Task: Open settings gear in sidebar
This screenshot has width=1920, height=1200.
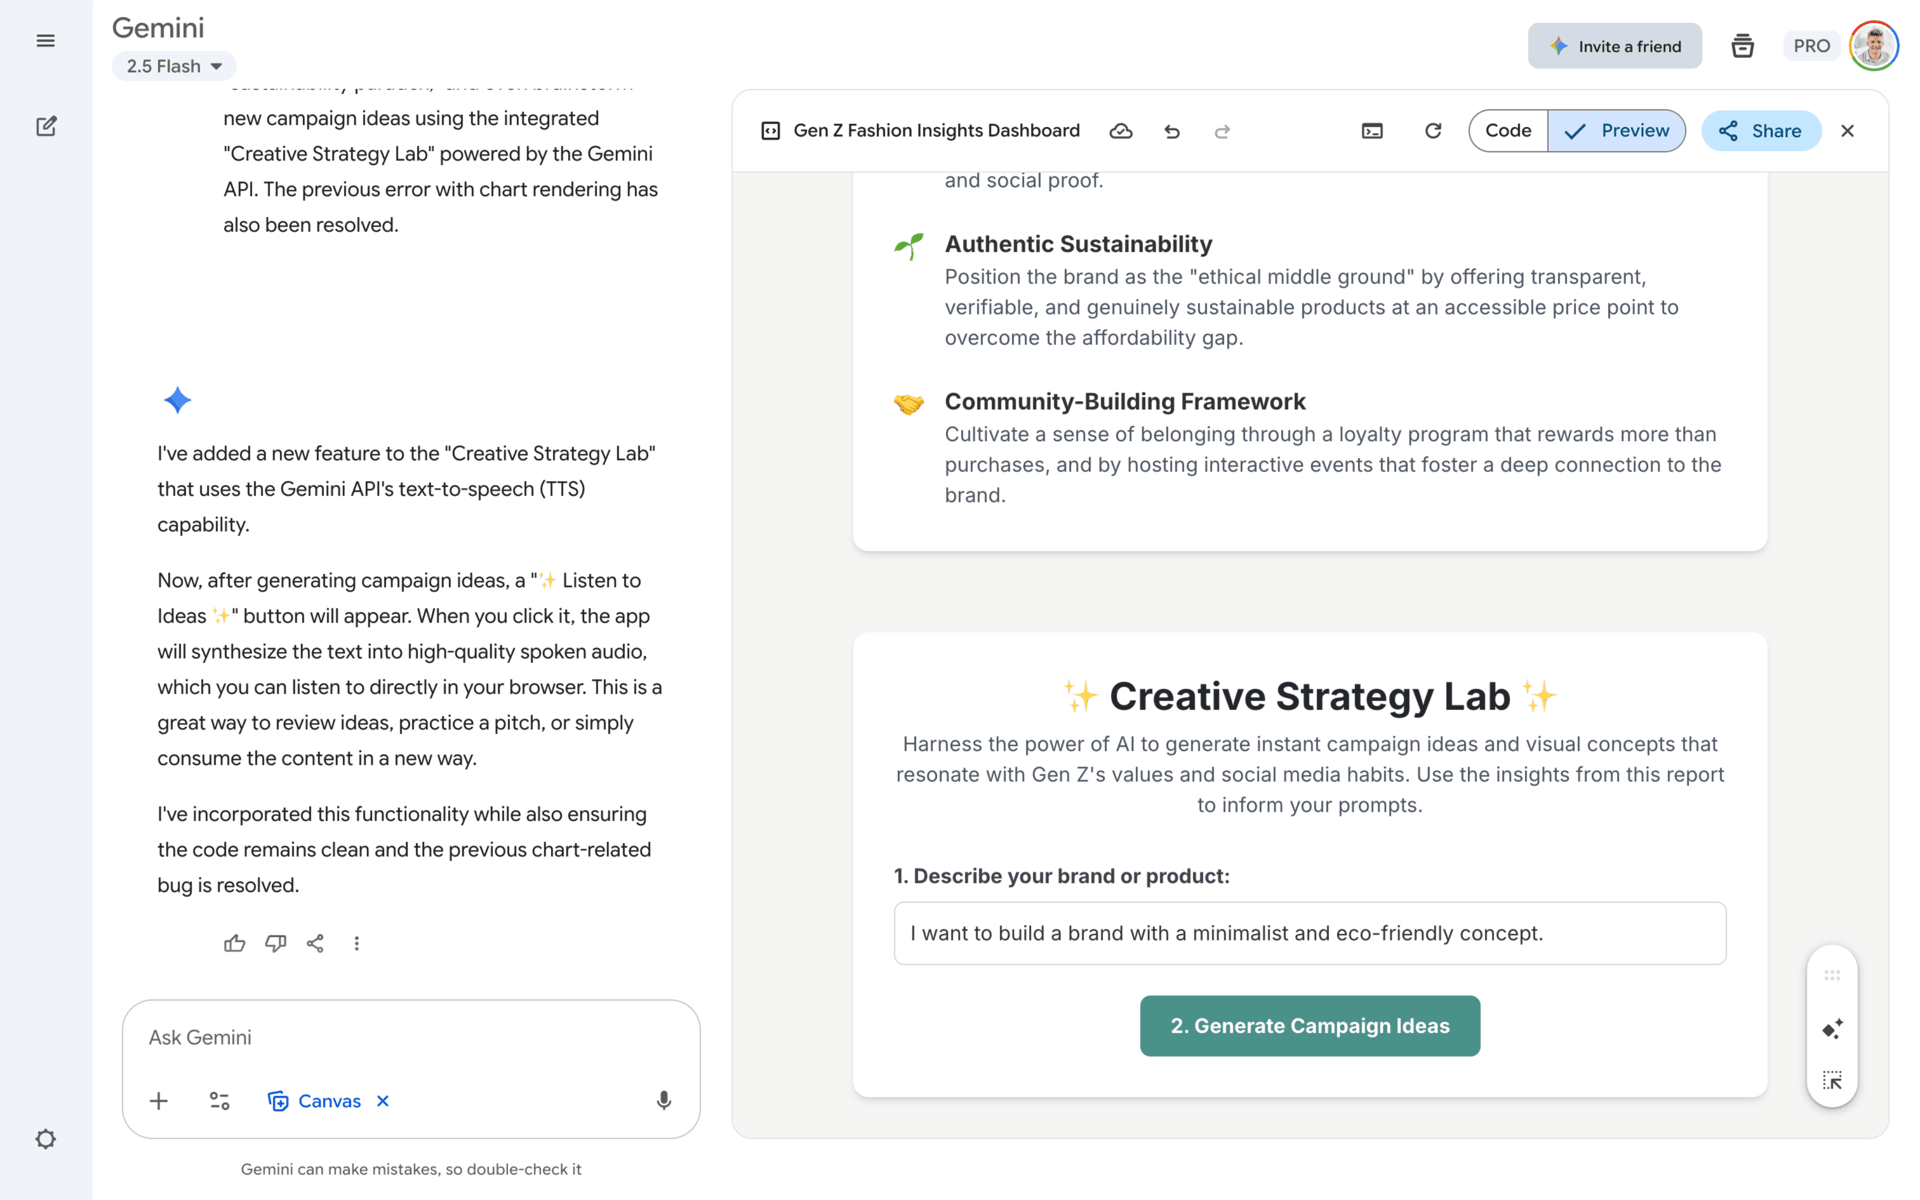Action: point(46,1139)
